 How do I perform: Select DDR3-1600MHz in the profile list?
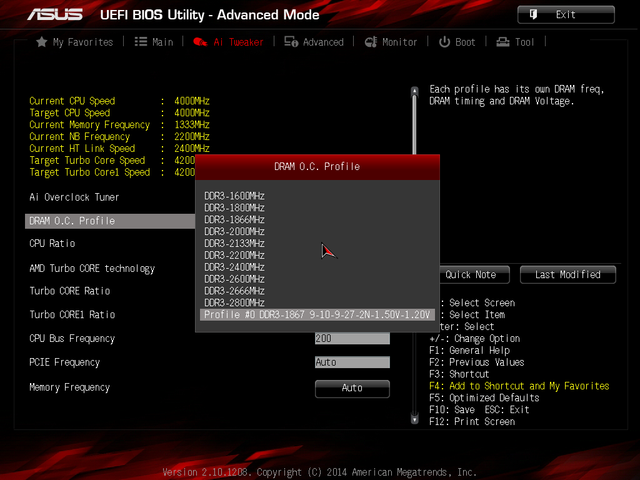(x=234, y=196)
